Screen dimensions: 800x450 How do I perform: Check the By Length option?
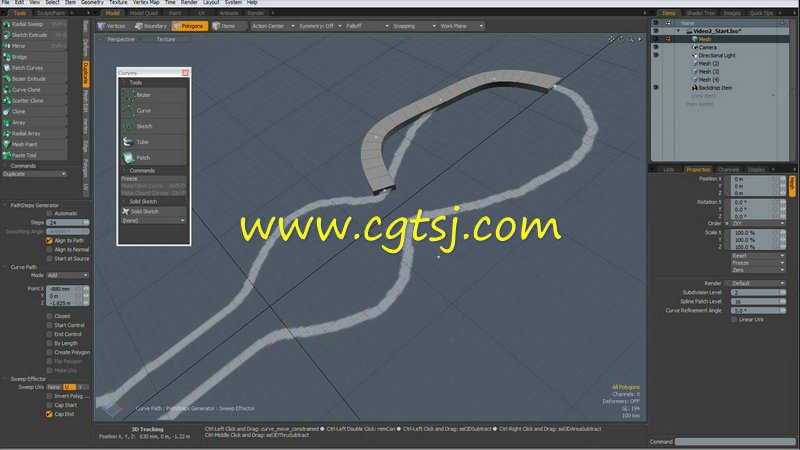pyautogui.click(x=49, y=343)
